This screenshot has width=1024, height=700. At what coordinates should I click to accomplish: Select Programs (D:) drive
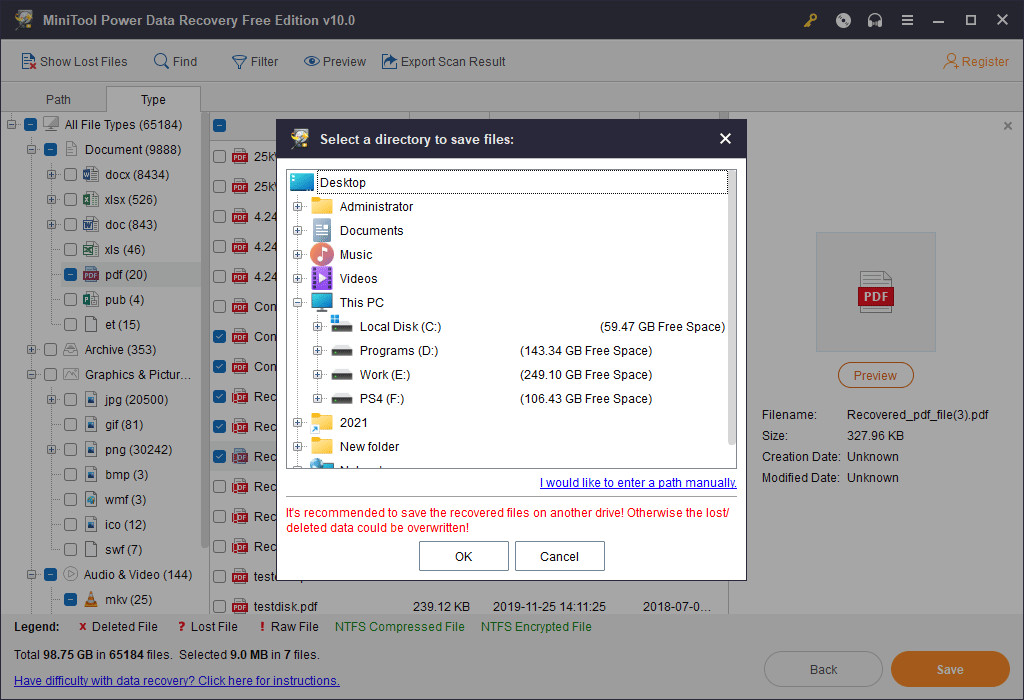click(398, 351)
